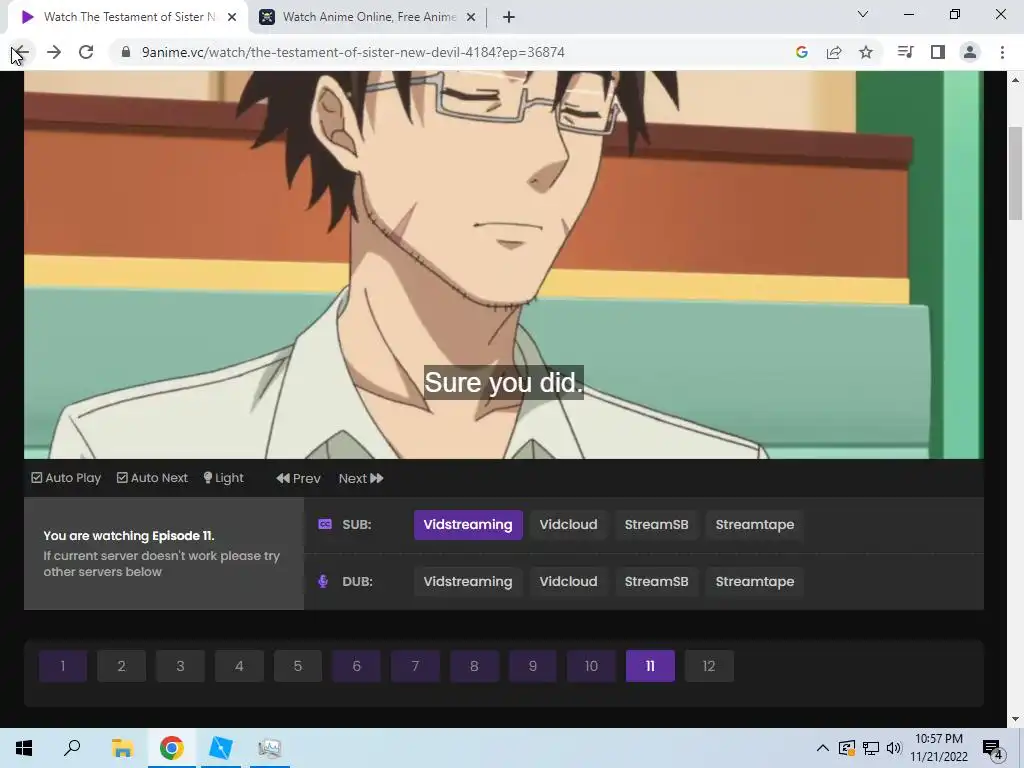Click page vertical scrollbar thumb
This screenshot has width=1024, height=768.
1015,174
